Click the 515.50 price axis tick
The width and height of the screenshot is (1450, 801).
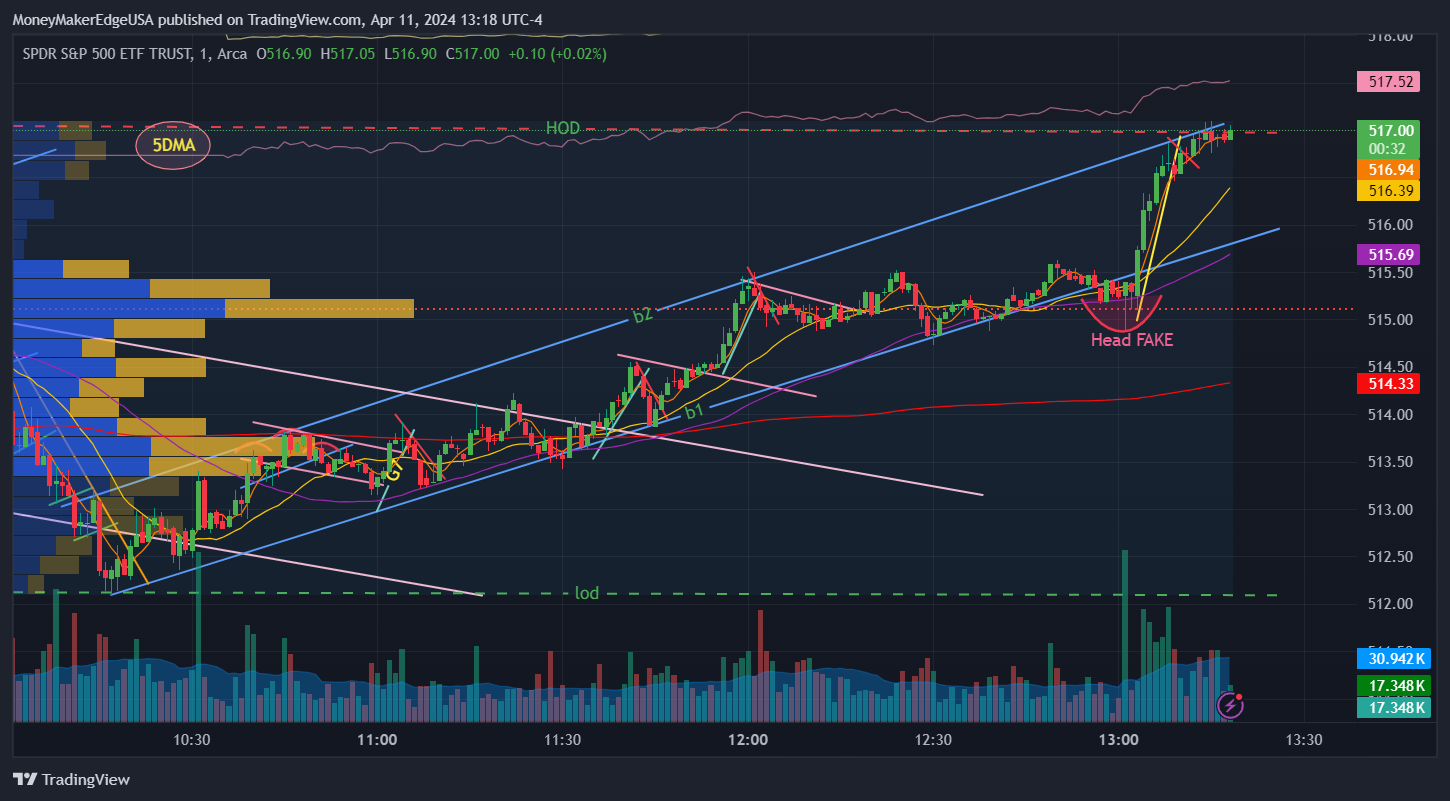1389,273
